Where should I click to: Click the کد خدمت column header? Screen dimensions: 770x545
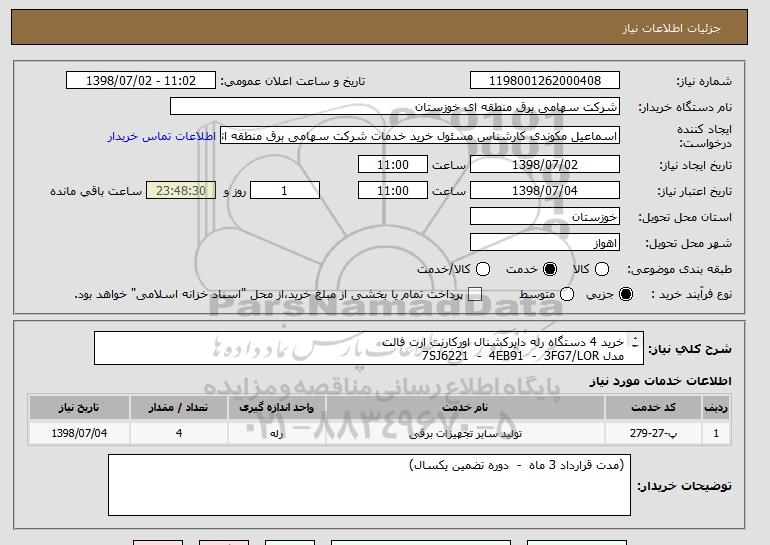pyautogui.click(x=653, y=408)
